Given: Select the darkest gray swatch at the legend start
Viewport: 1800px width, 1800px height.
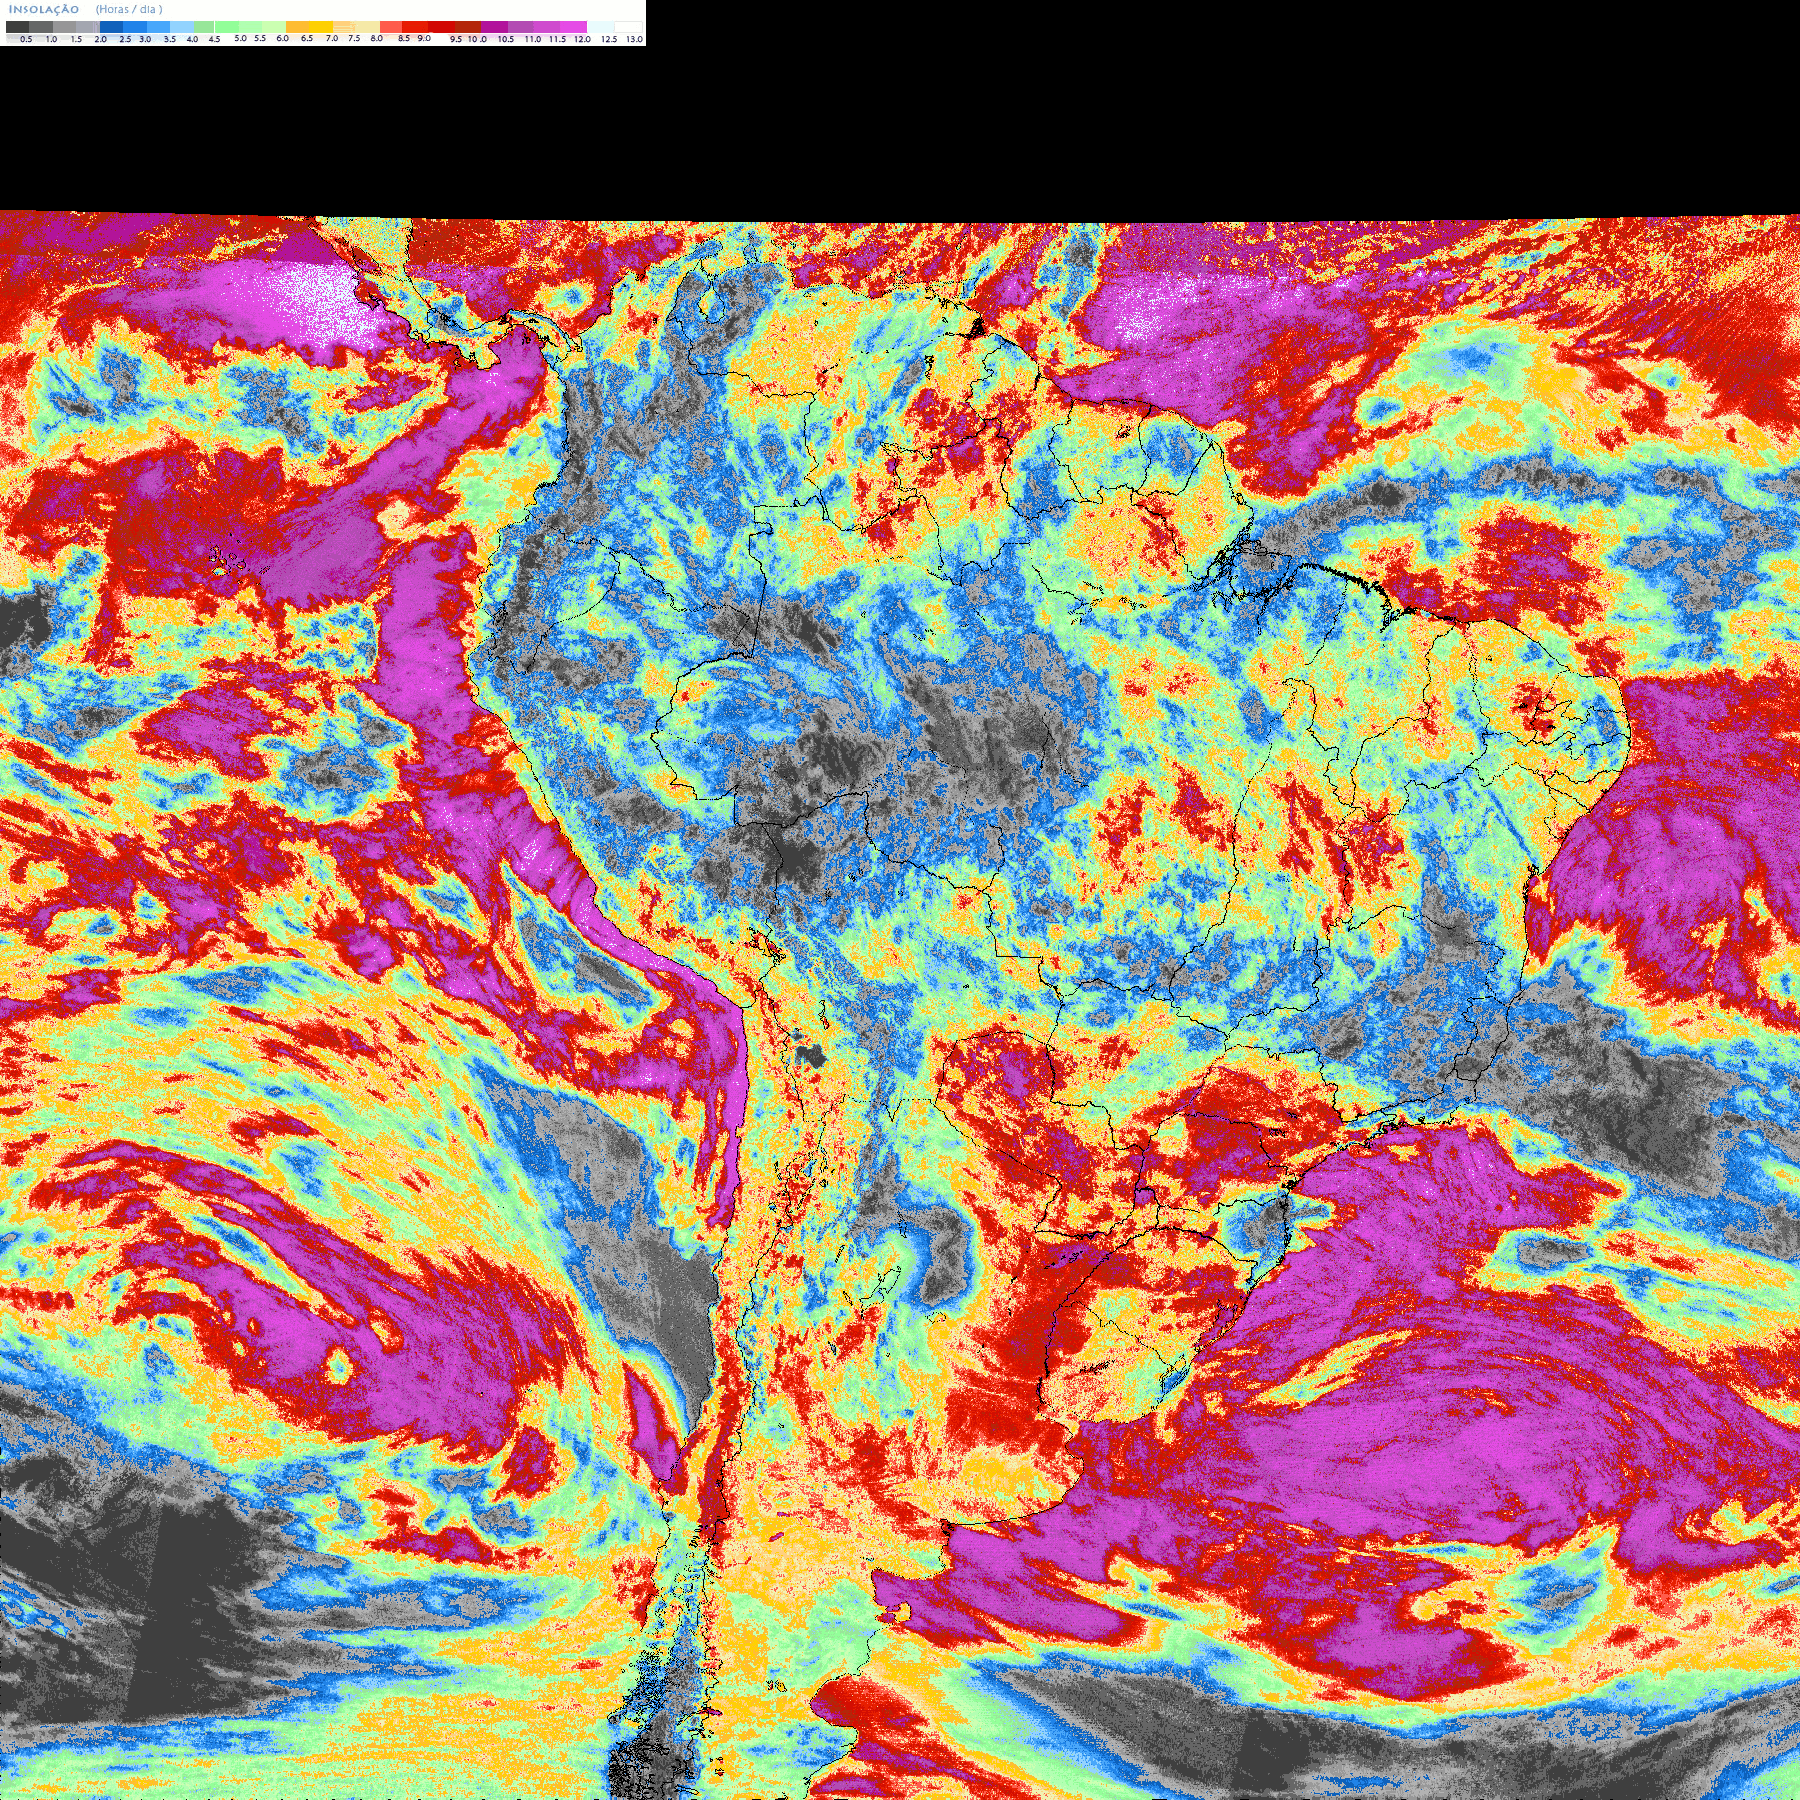Looking at the screenshot, I should (17, 27).
